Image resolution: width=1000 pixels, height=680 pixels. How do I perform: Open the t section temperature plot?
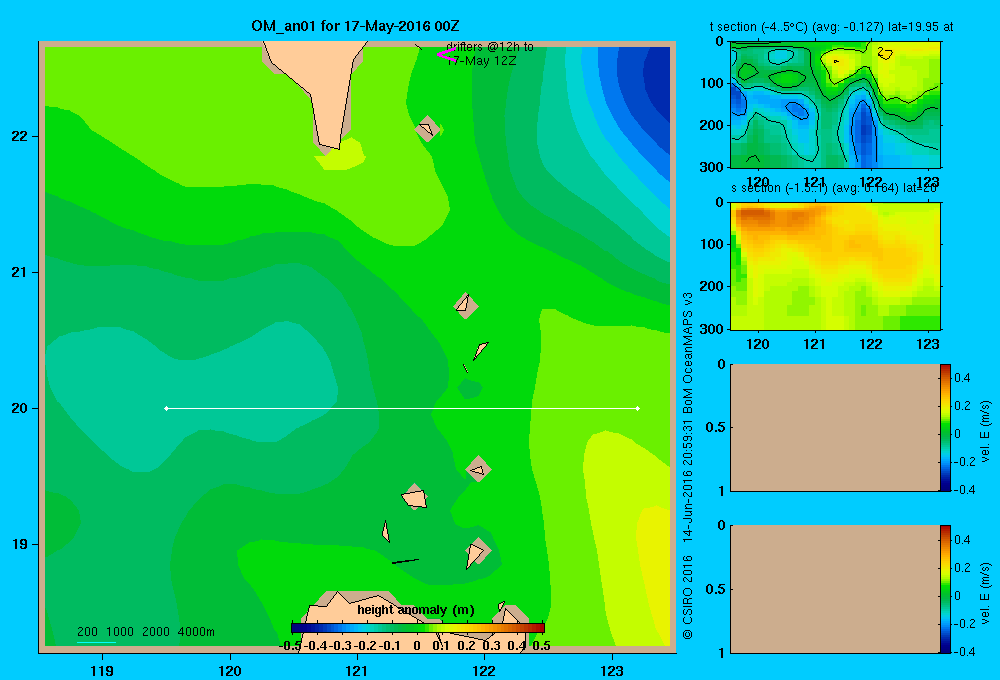coord(835,105)
